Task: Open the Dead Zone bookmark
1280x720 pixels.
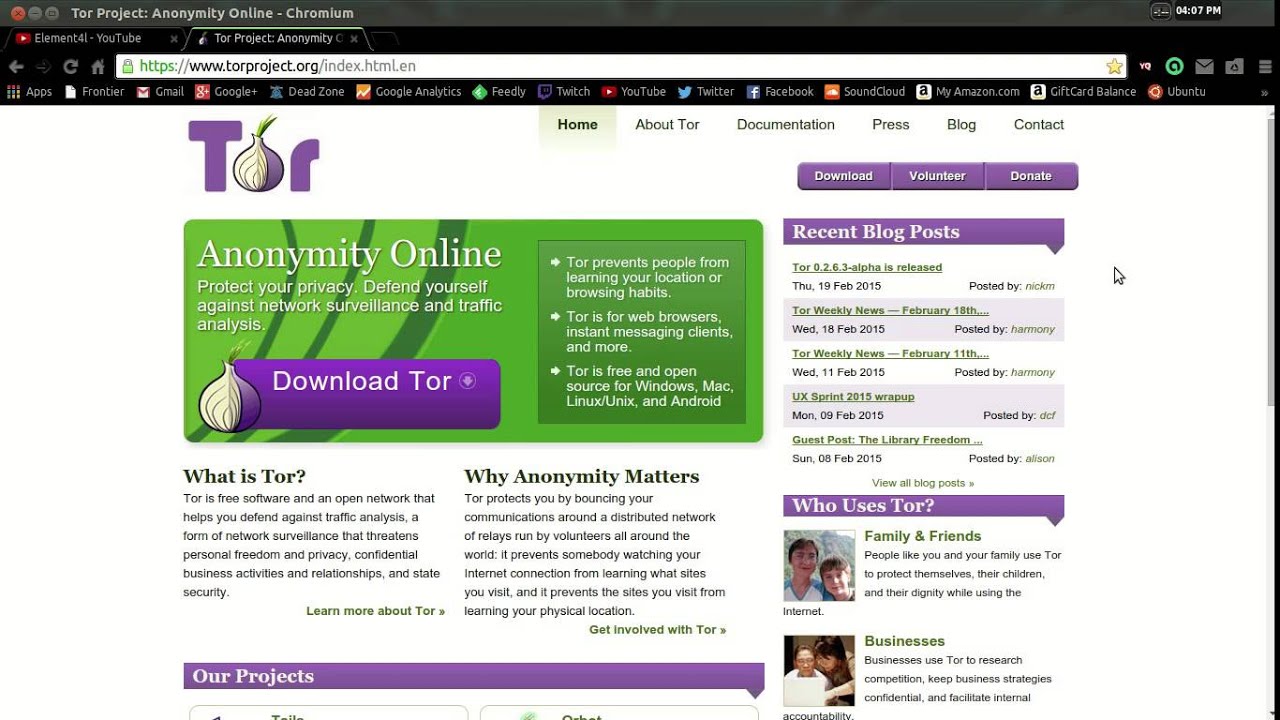Action: 306,91
